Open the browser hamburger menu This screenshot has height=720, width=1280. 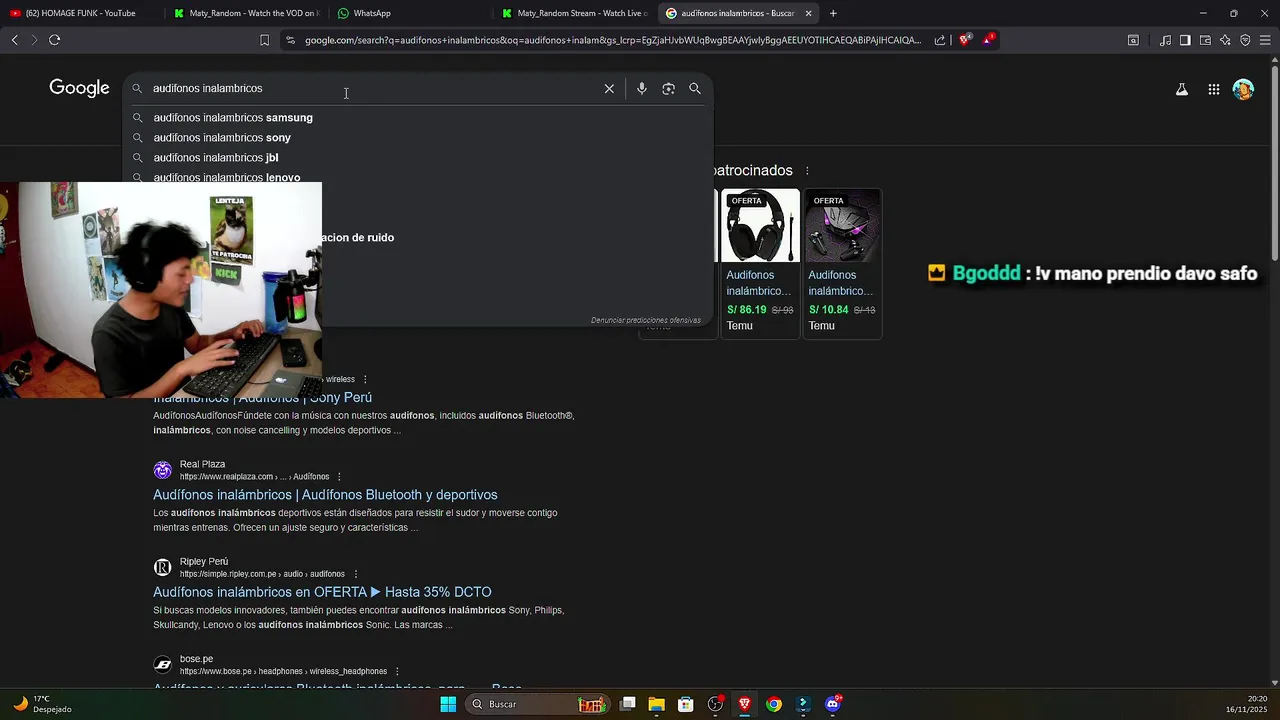[x=1265, y=40]
